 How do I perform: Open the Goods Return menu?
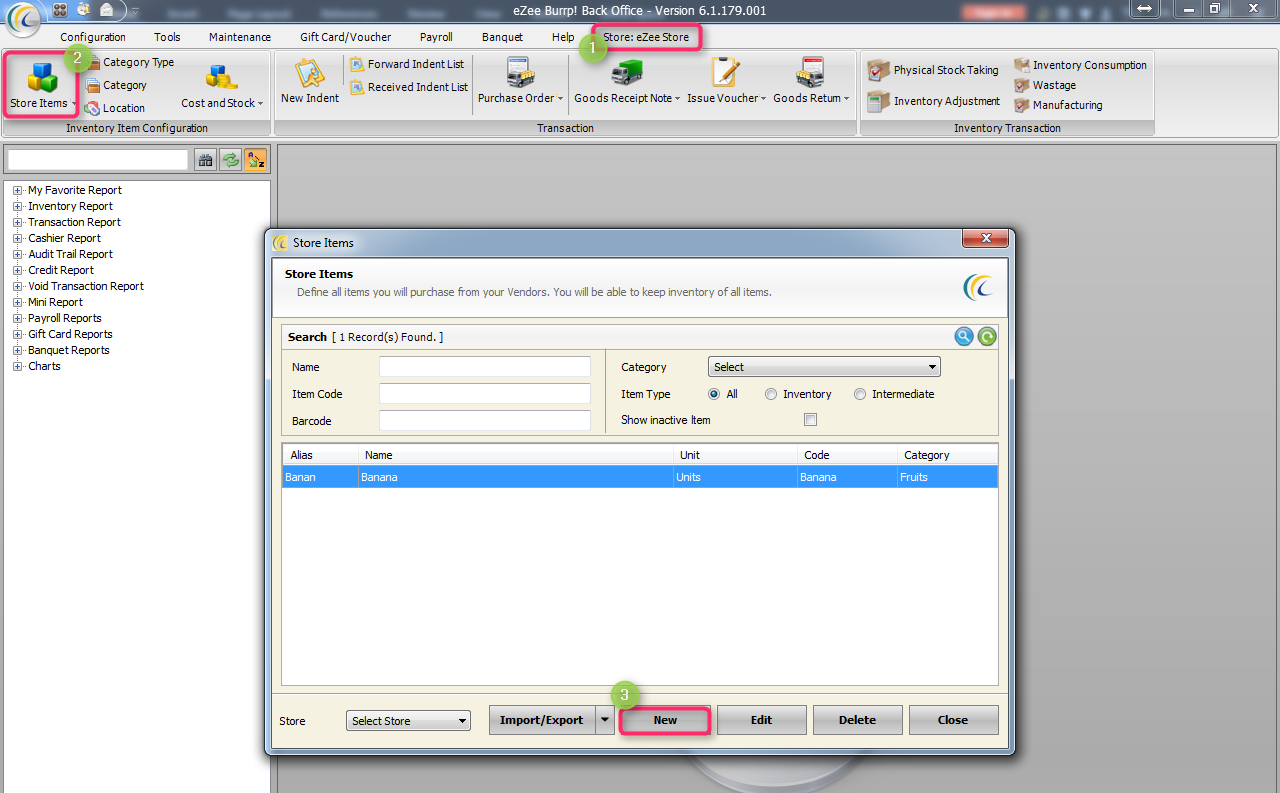(811, 82)
